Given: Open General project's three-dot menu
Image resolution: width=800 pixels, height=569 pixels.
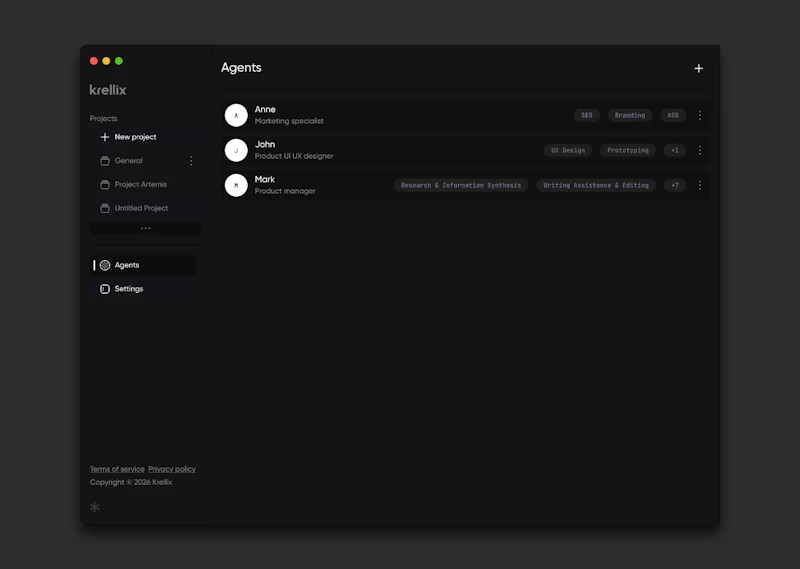Looking at the screenshot, I should (191, 161).
